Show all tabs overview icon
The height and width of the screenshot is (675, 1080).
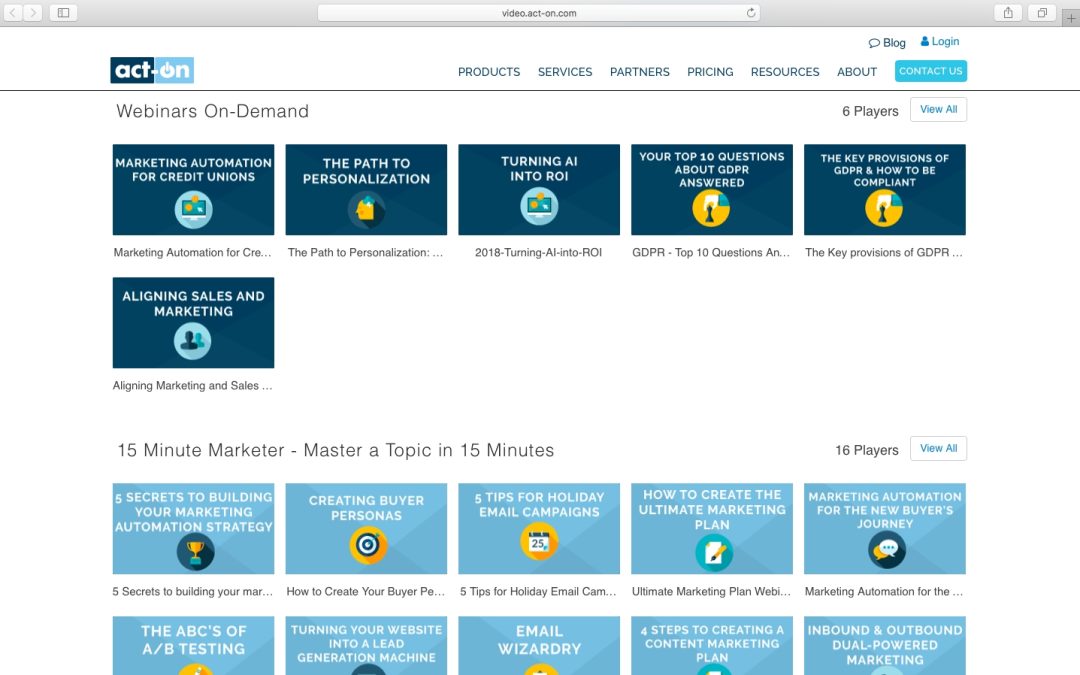coord(1042,12)
